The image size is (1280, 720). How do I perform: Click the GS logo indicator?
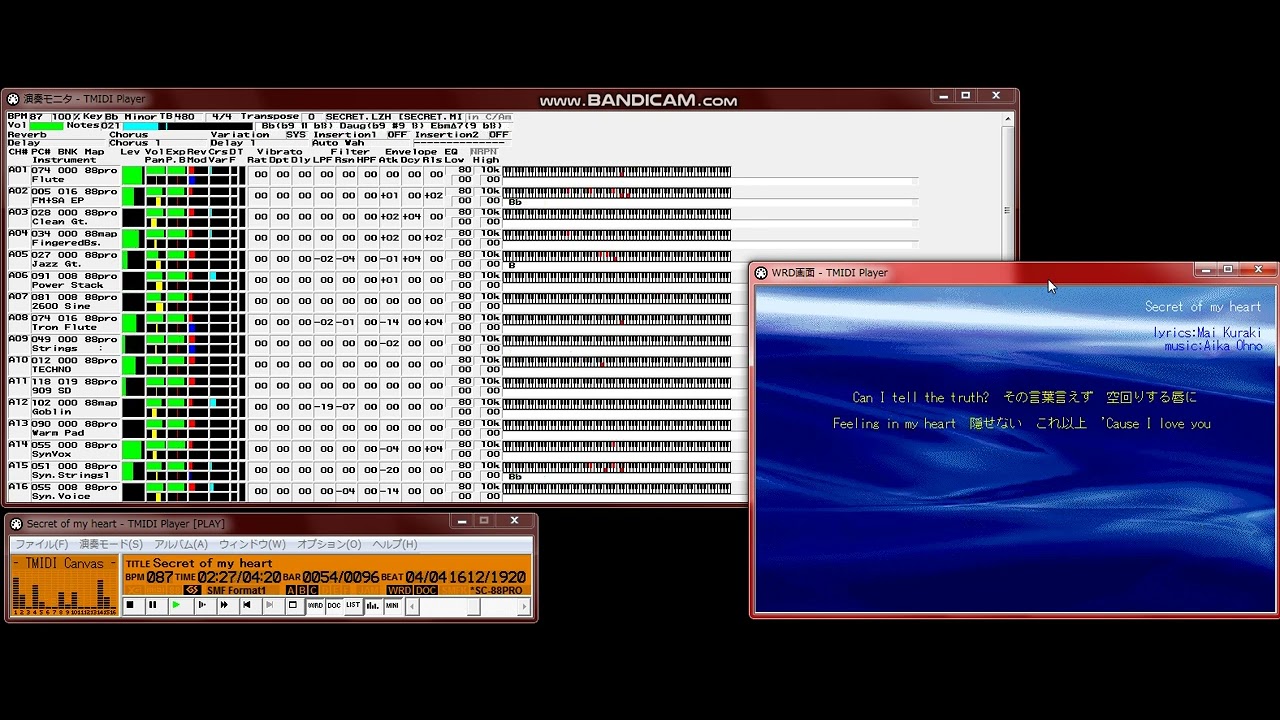192,591
